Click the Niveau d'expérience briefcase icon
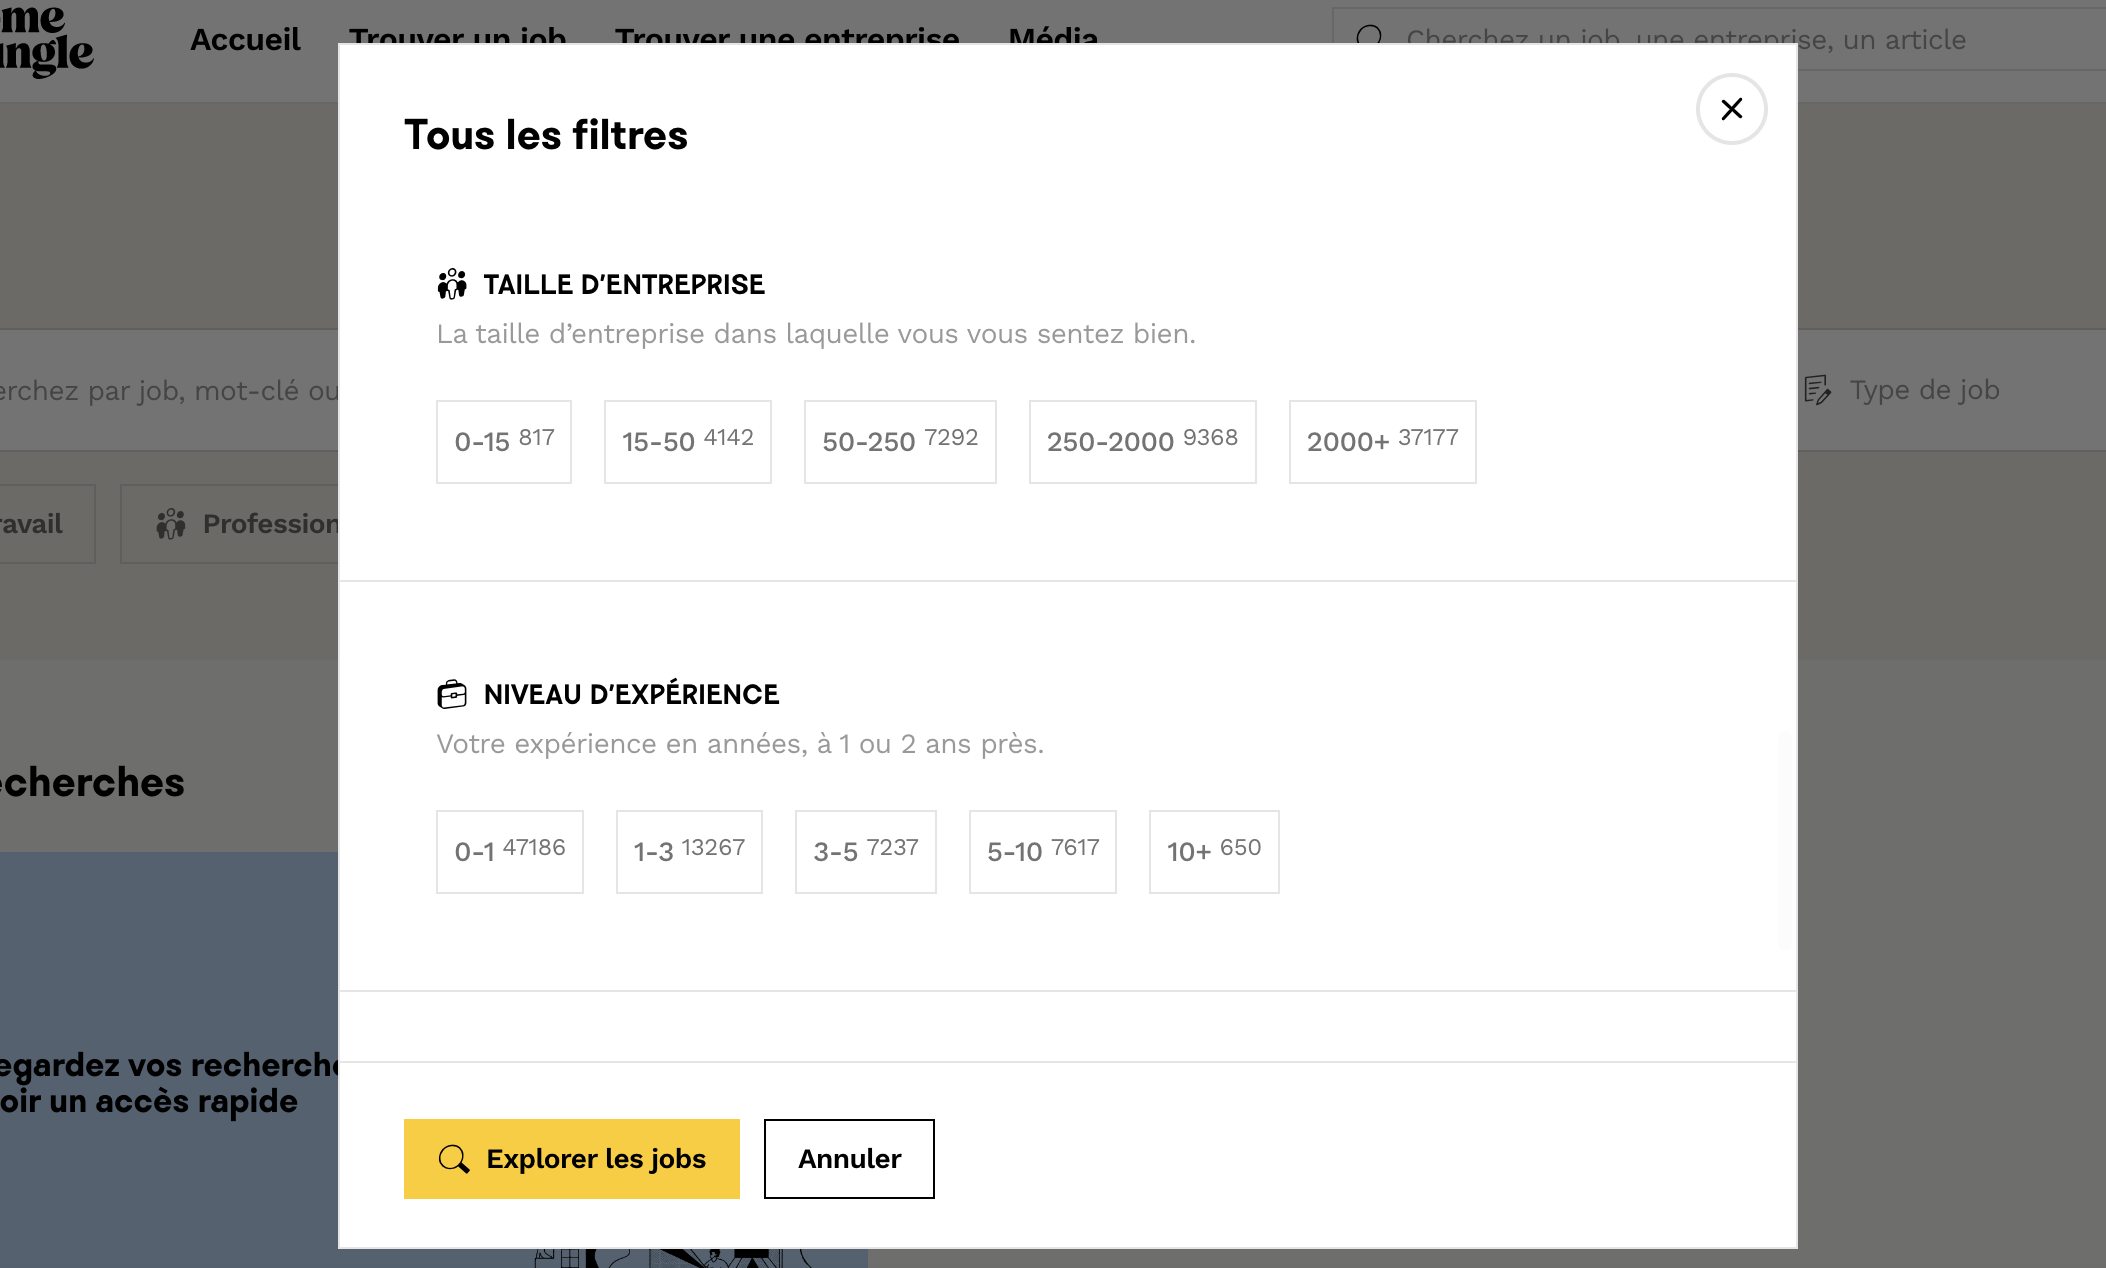 452,694
